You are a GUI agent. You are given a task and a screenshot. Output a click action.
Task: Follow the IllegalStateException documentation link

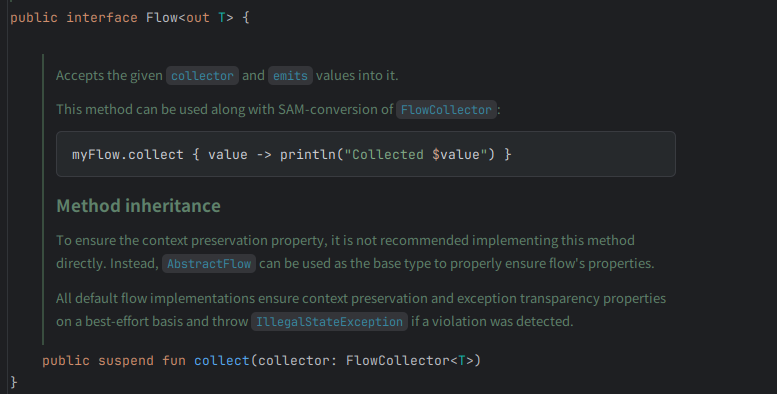(329, 322)
